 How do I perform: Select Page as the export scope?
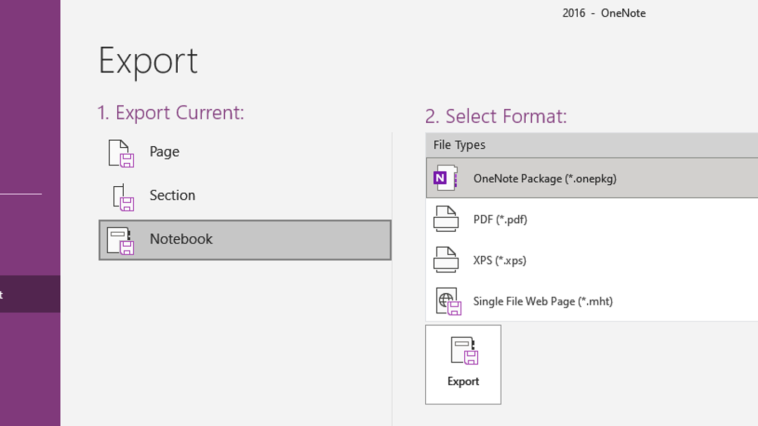tap(245, 152)
